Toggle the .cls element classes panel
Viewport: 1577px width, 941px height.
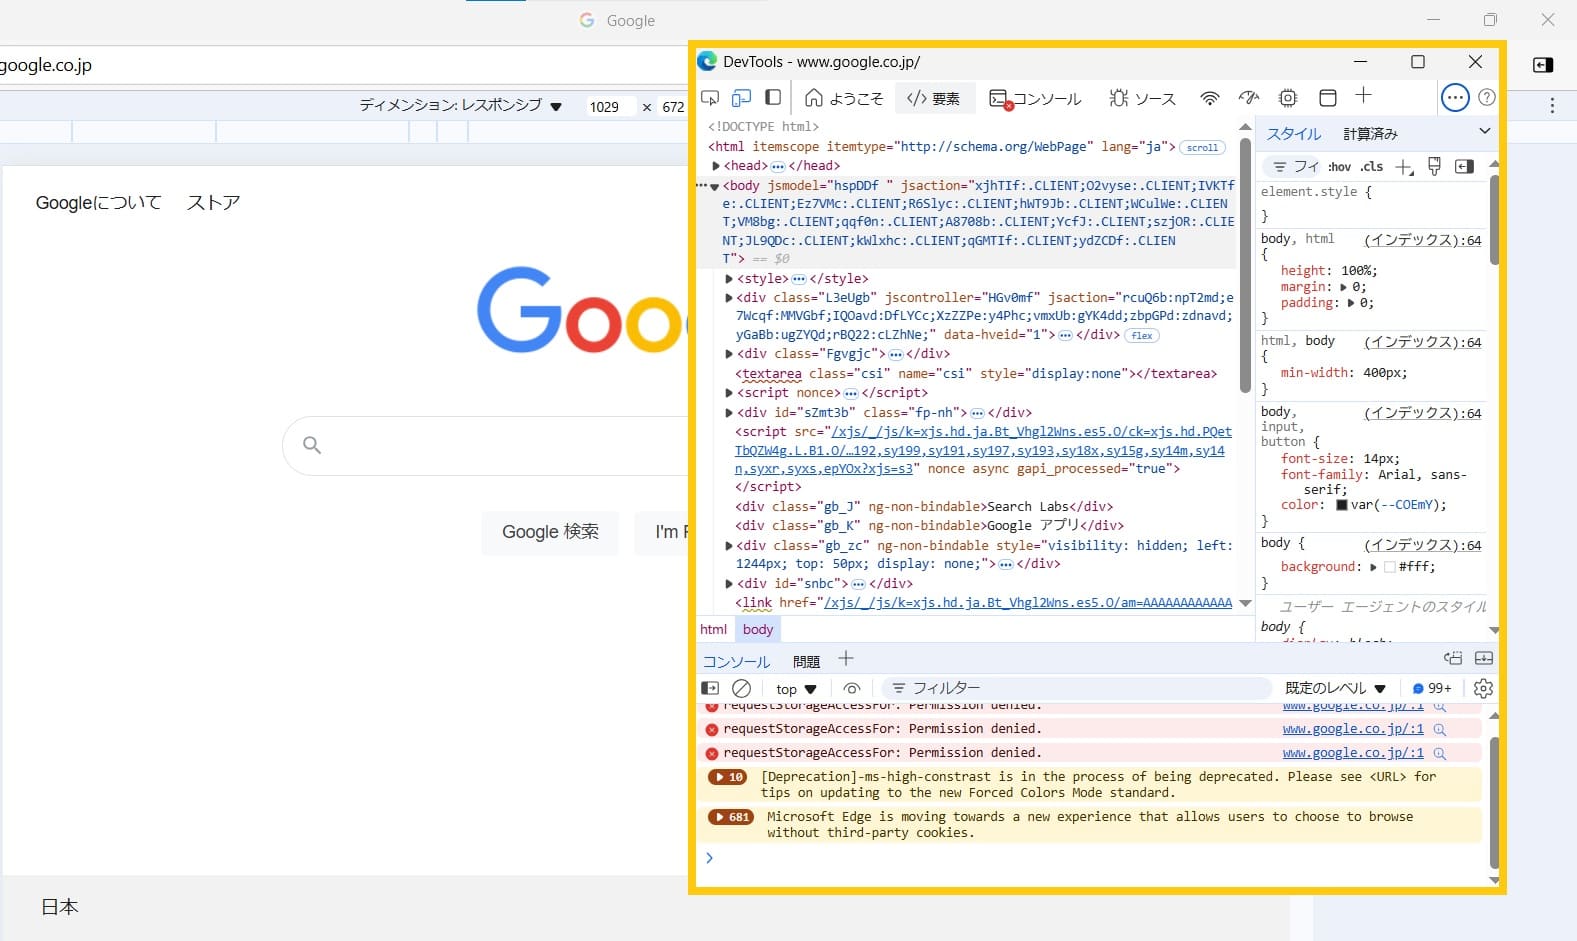(x=1372, y=167)
